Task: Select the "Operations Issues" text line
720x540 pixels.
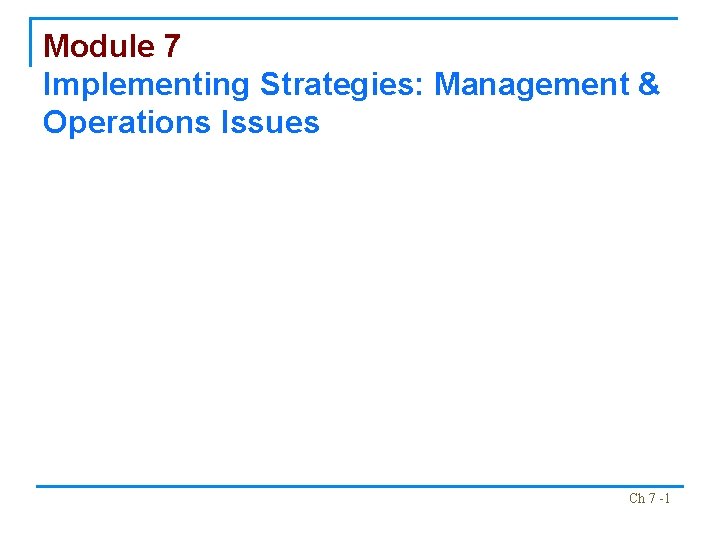Action: click(x=180, y=123)
